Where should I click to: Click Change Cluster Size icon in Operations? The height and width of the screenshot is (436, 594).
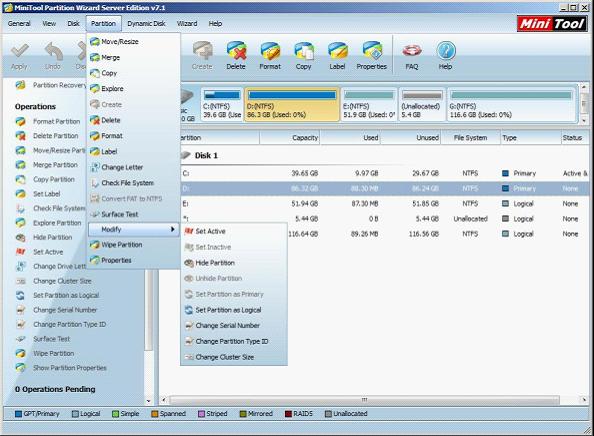coord(20,281)
